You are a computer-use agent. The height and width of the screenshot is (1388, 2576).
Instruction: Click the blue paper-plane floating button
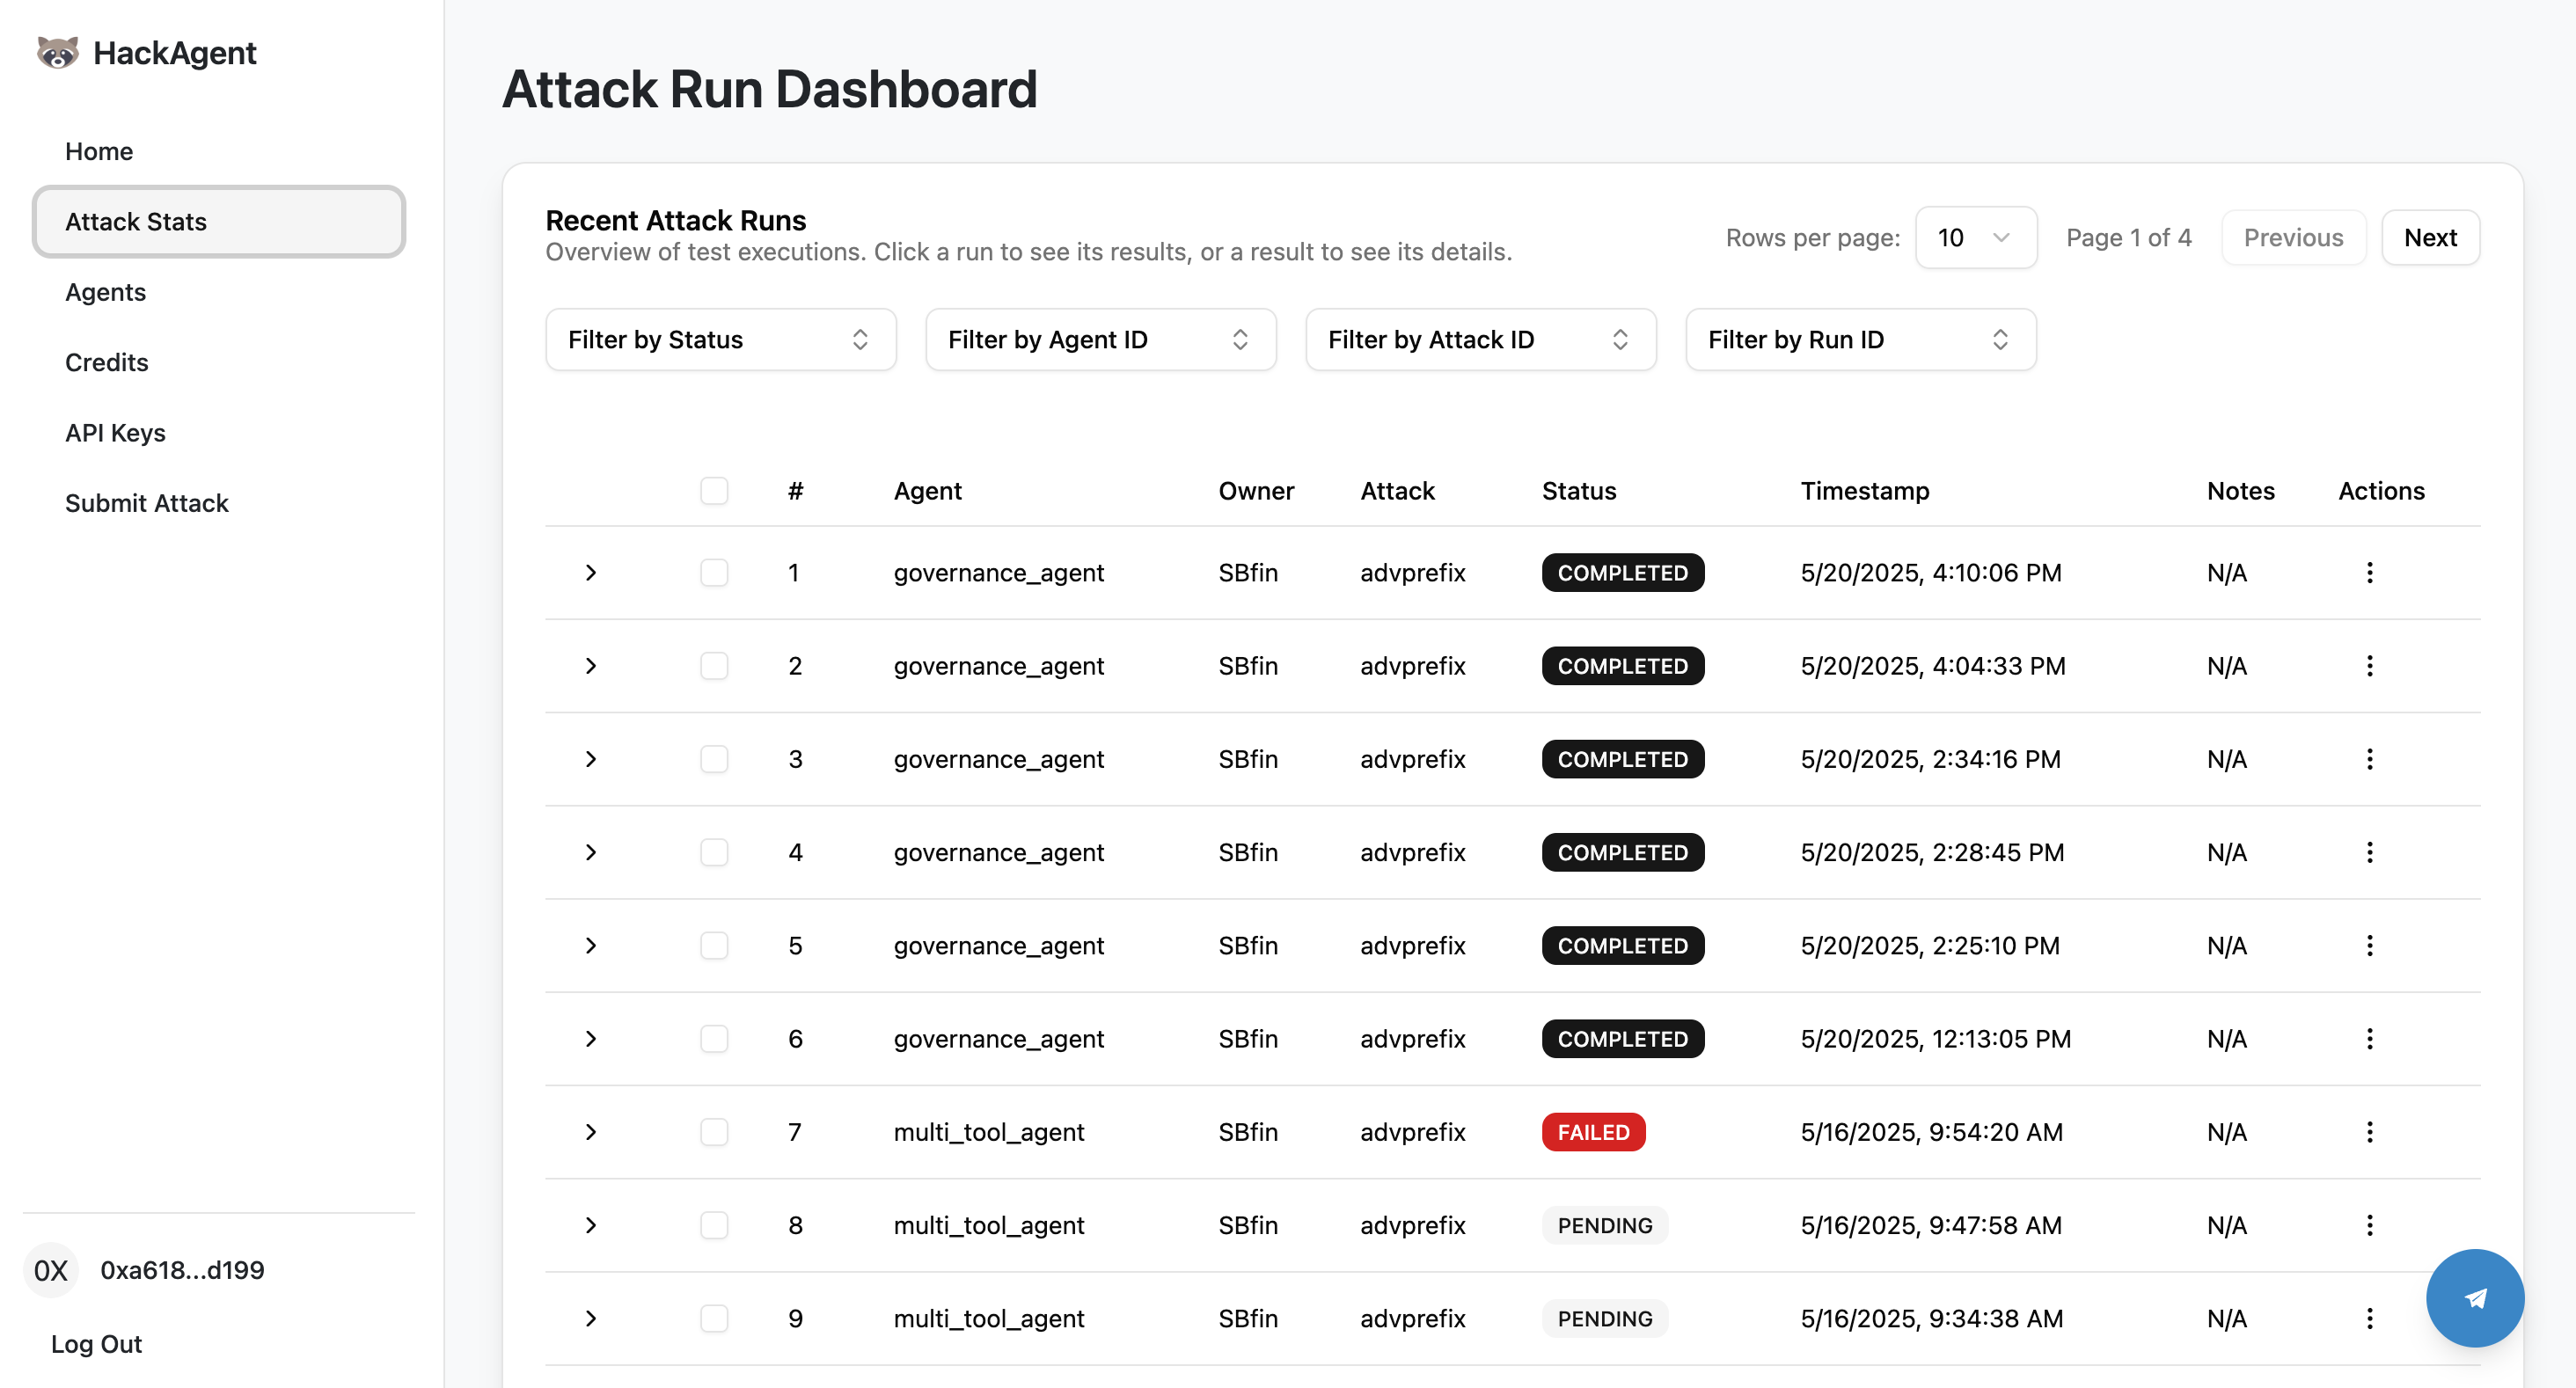(x=2475, y=1298)
